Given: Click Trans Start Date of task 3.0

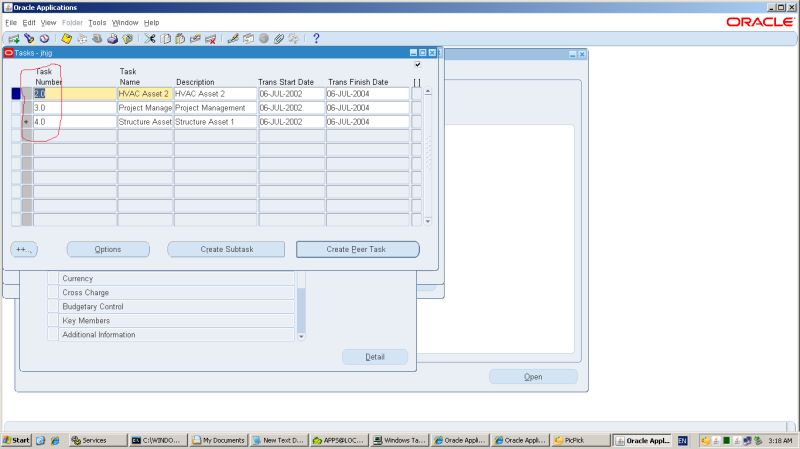Looking at the screenshot, I should [291, 108].
